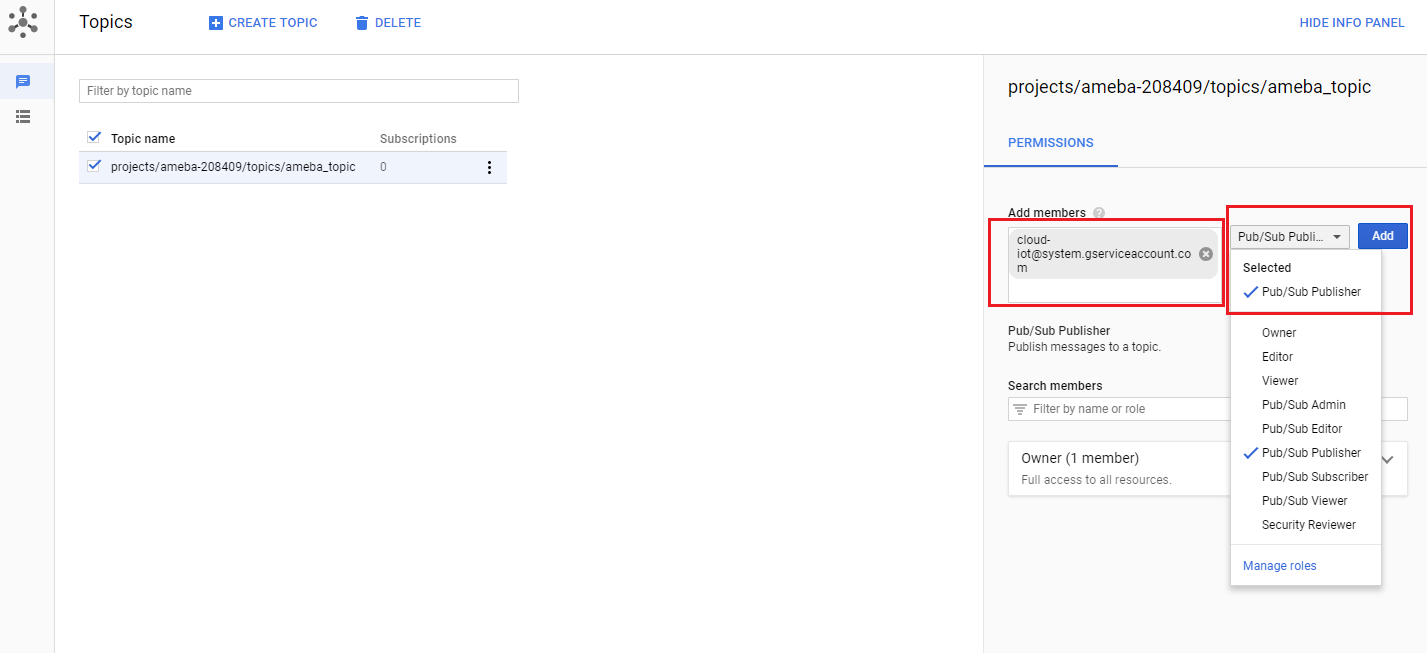Click the CREATE TOPIC button

tap(263, 23)
